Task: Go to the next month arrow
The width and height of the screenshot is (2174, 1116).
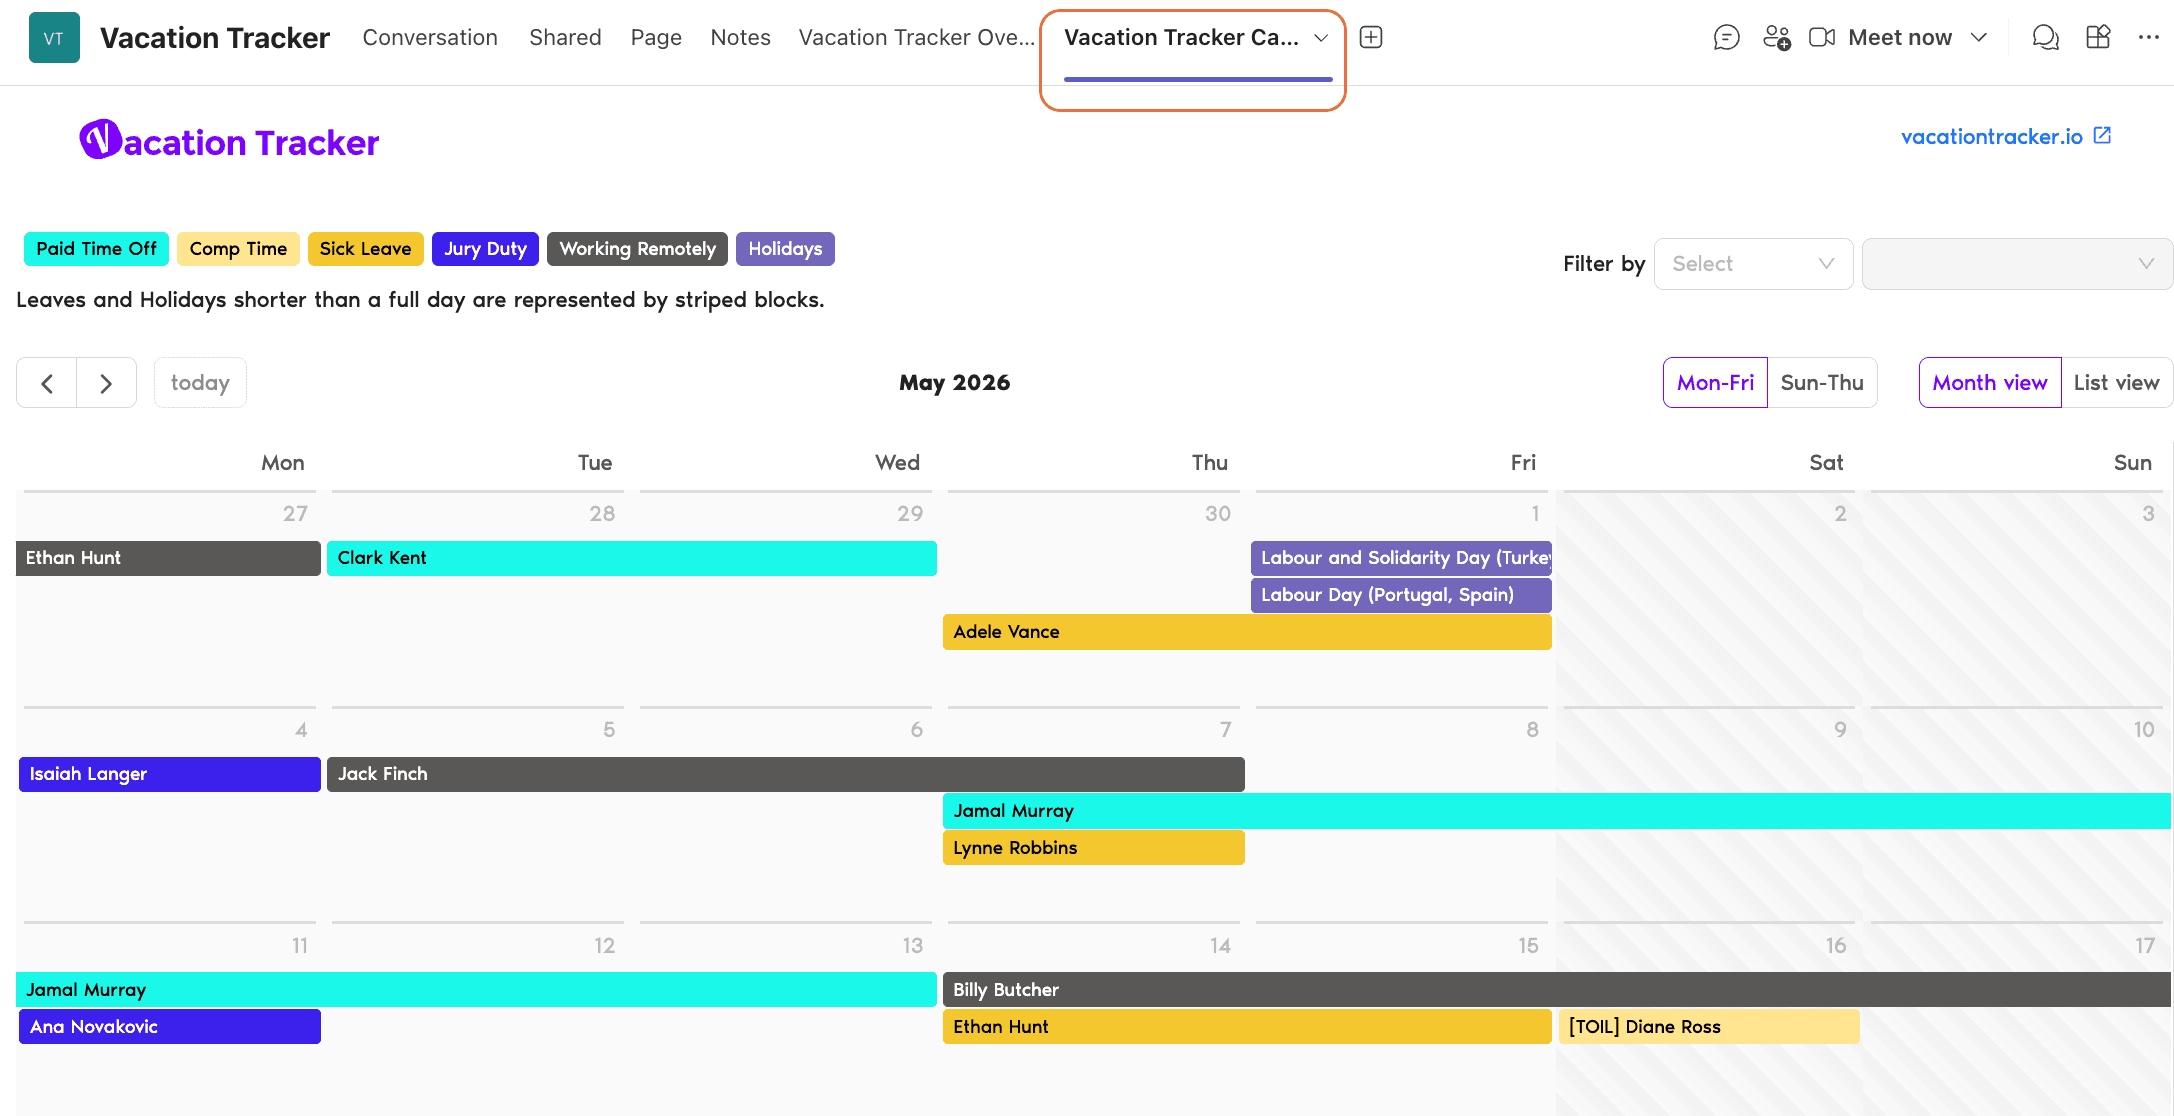Action: click(106, 383)
